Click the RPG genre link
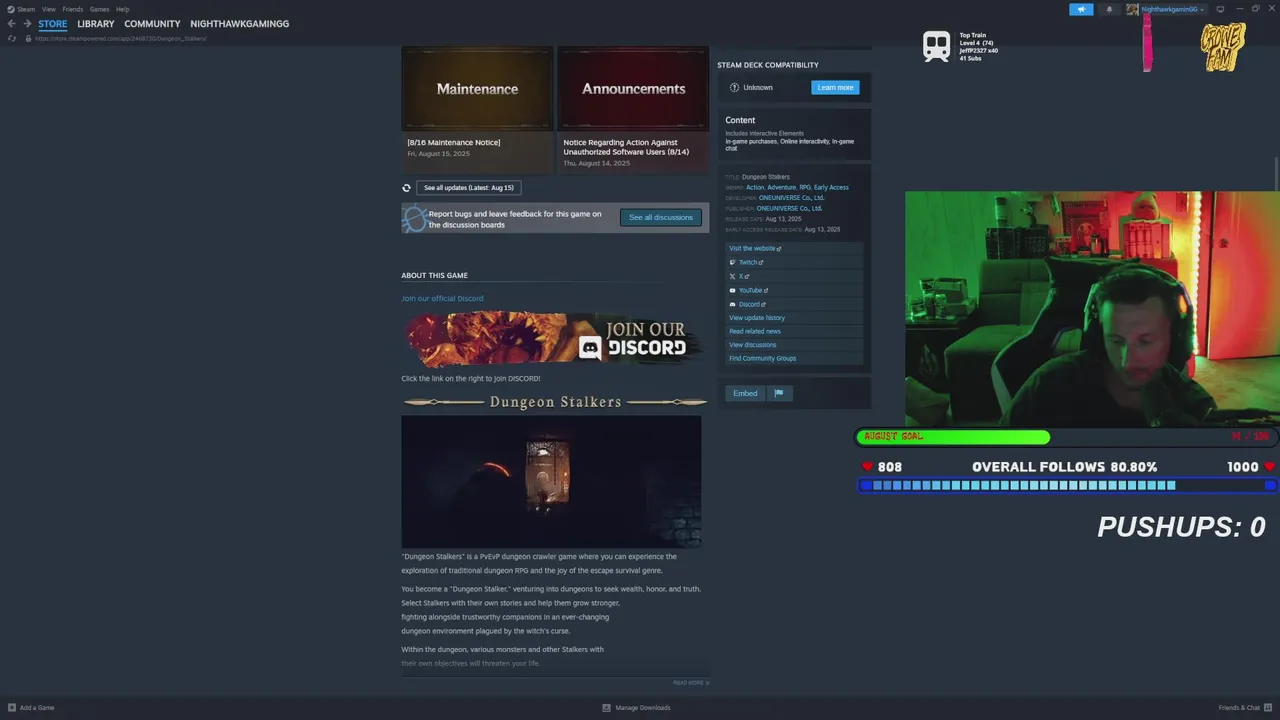Image resolution: width=1280 pixels, height=720 pixels. click(805, 188)
